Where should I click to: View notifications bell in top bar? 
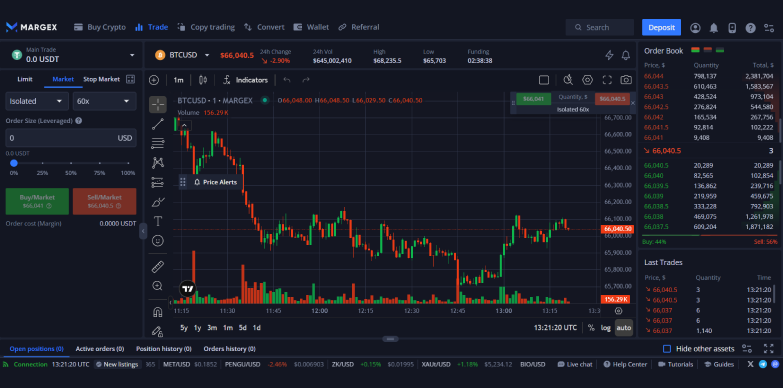click(x=714, y=27)
